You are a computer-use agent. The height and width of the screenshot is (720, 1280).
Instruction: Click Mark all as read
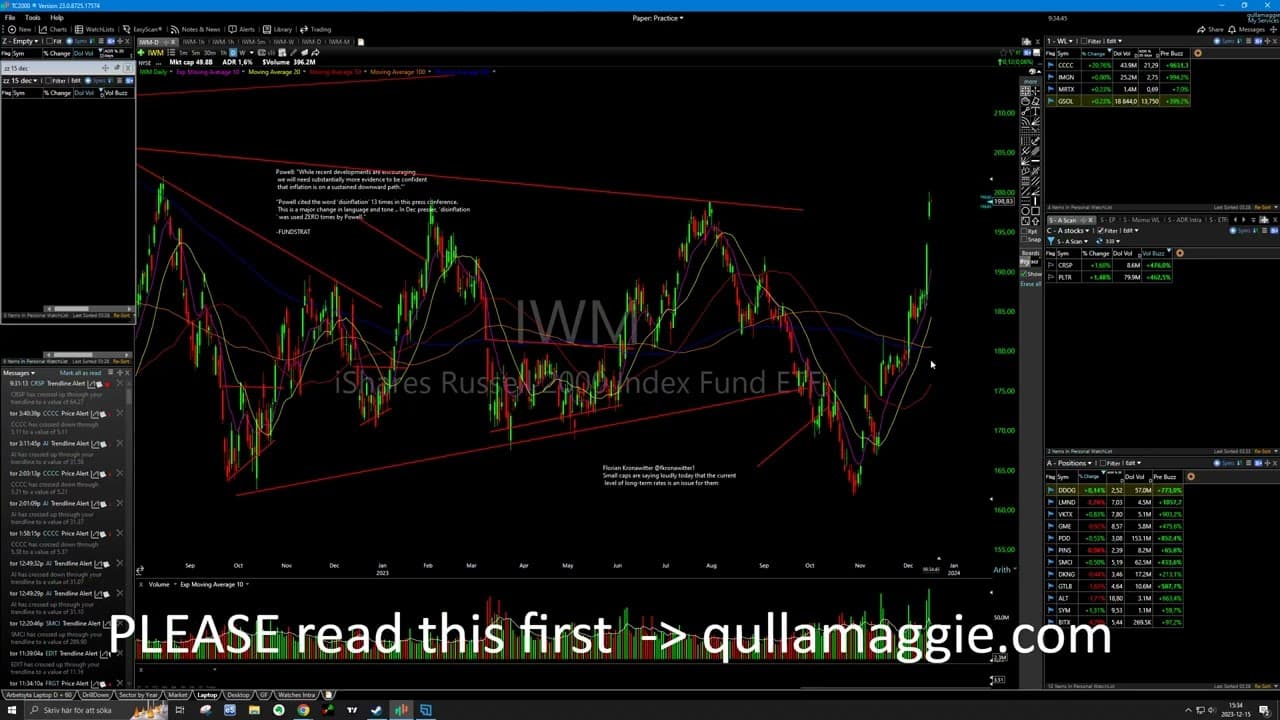pos(80,373)
